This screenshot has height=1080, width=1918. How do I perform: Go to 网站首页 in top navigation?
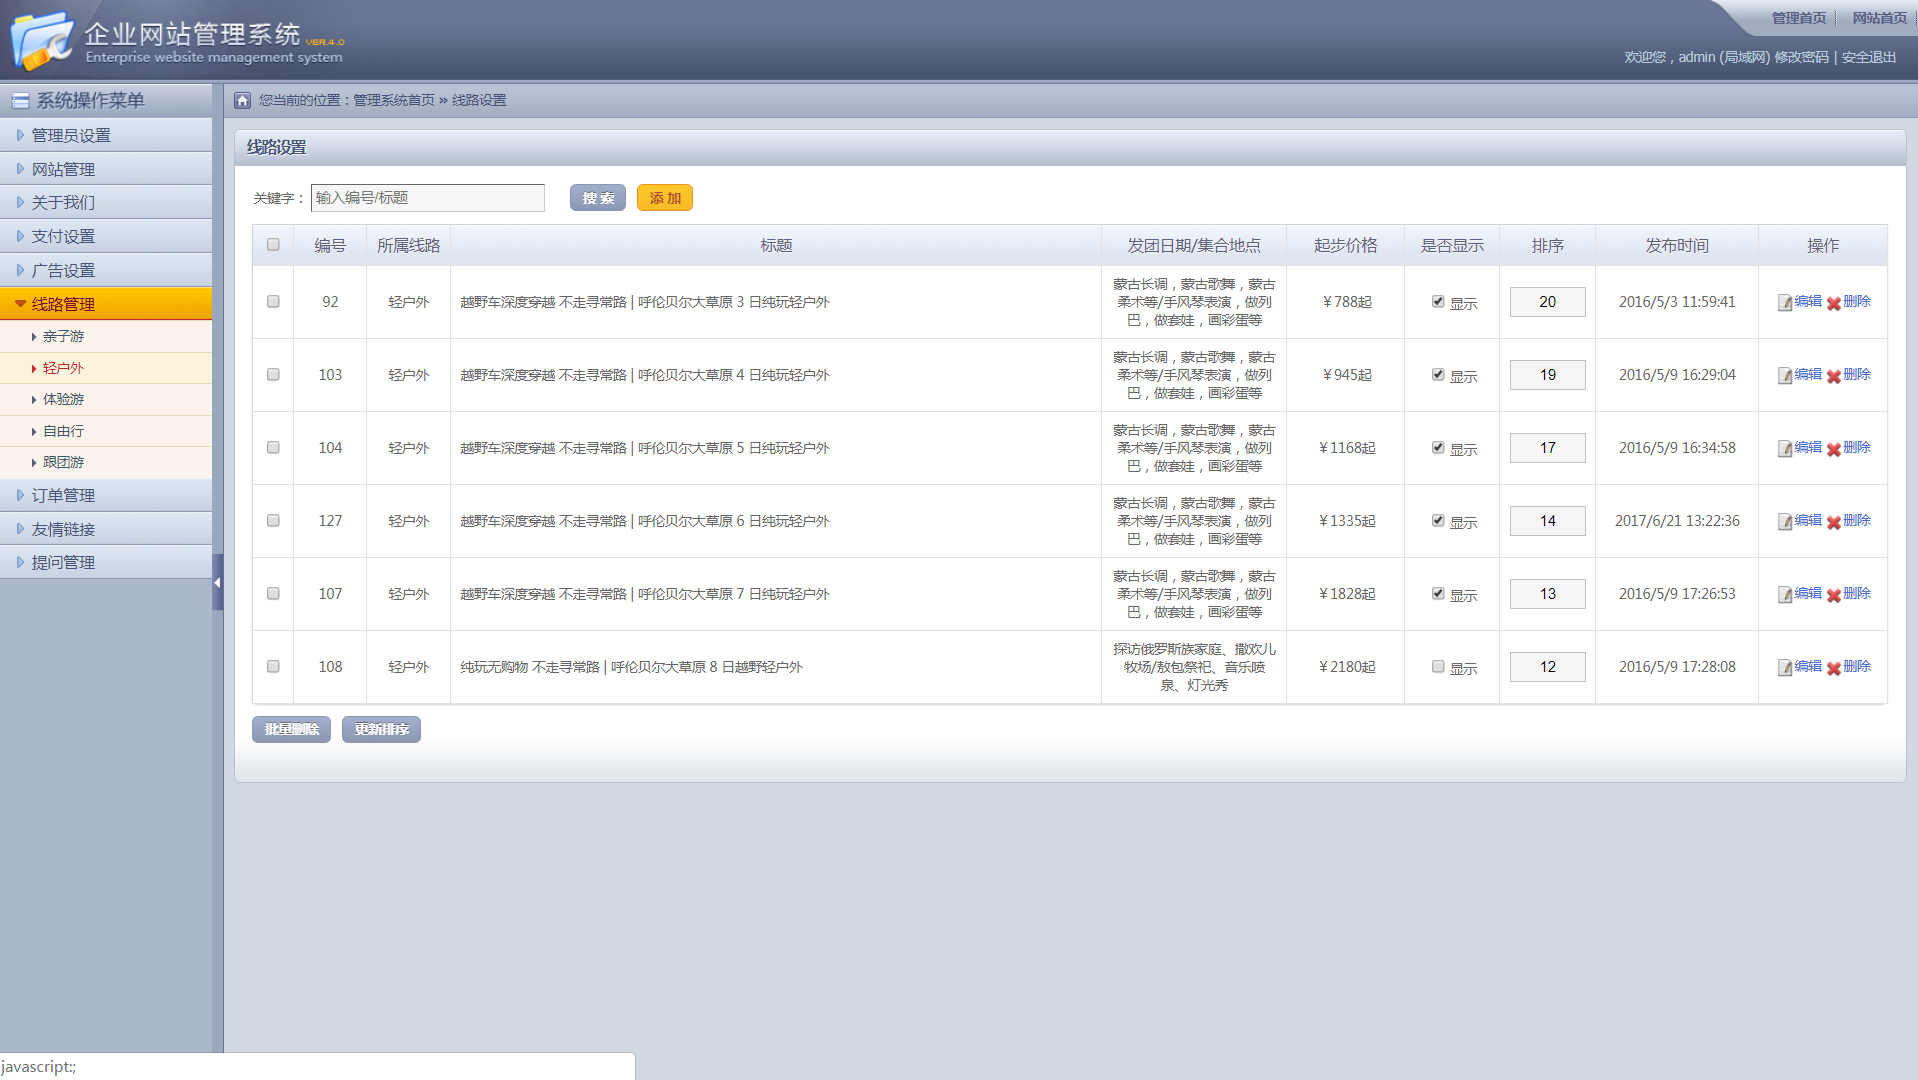(1879, 18)
